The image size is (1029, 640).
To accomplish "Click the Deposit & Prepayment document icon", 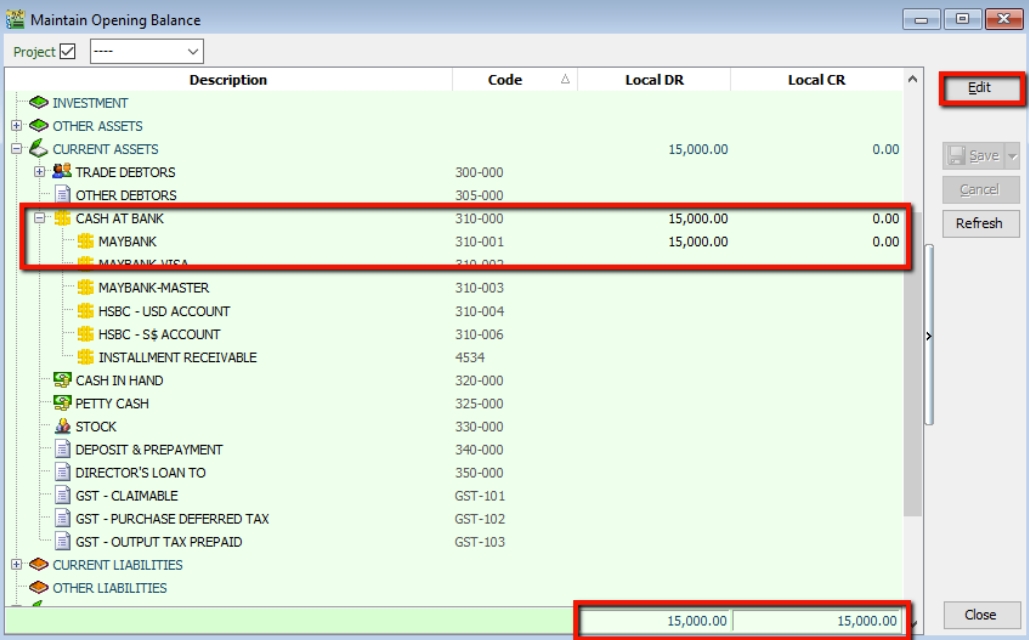I will click(62, 449).
